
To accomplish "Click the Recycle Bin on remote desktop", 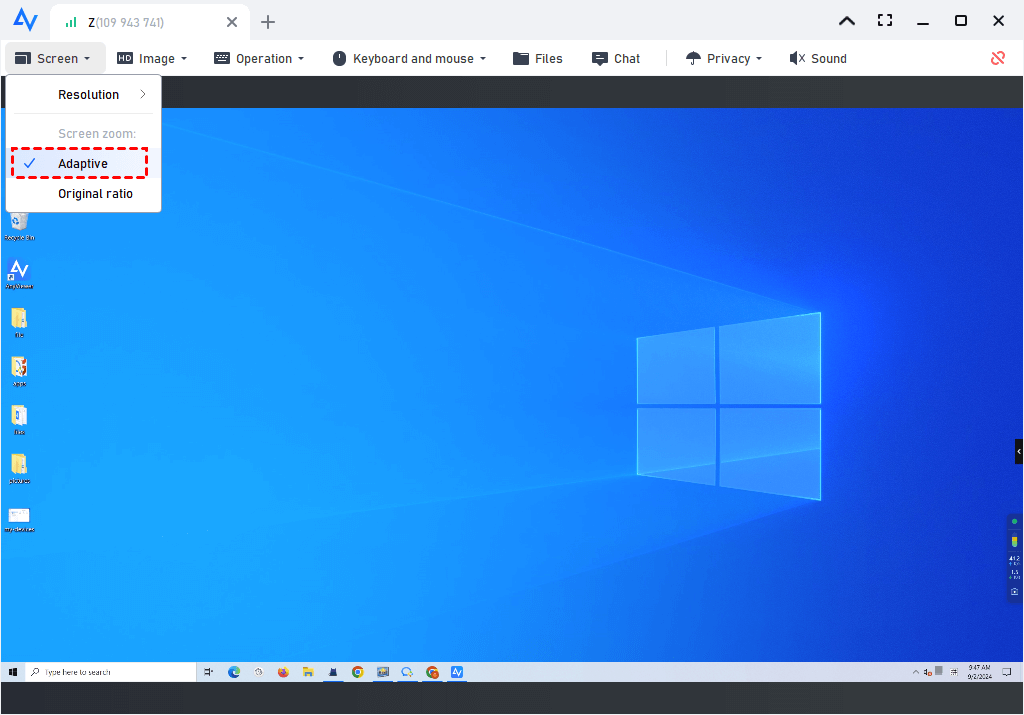I will tap(18, 222).
